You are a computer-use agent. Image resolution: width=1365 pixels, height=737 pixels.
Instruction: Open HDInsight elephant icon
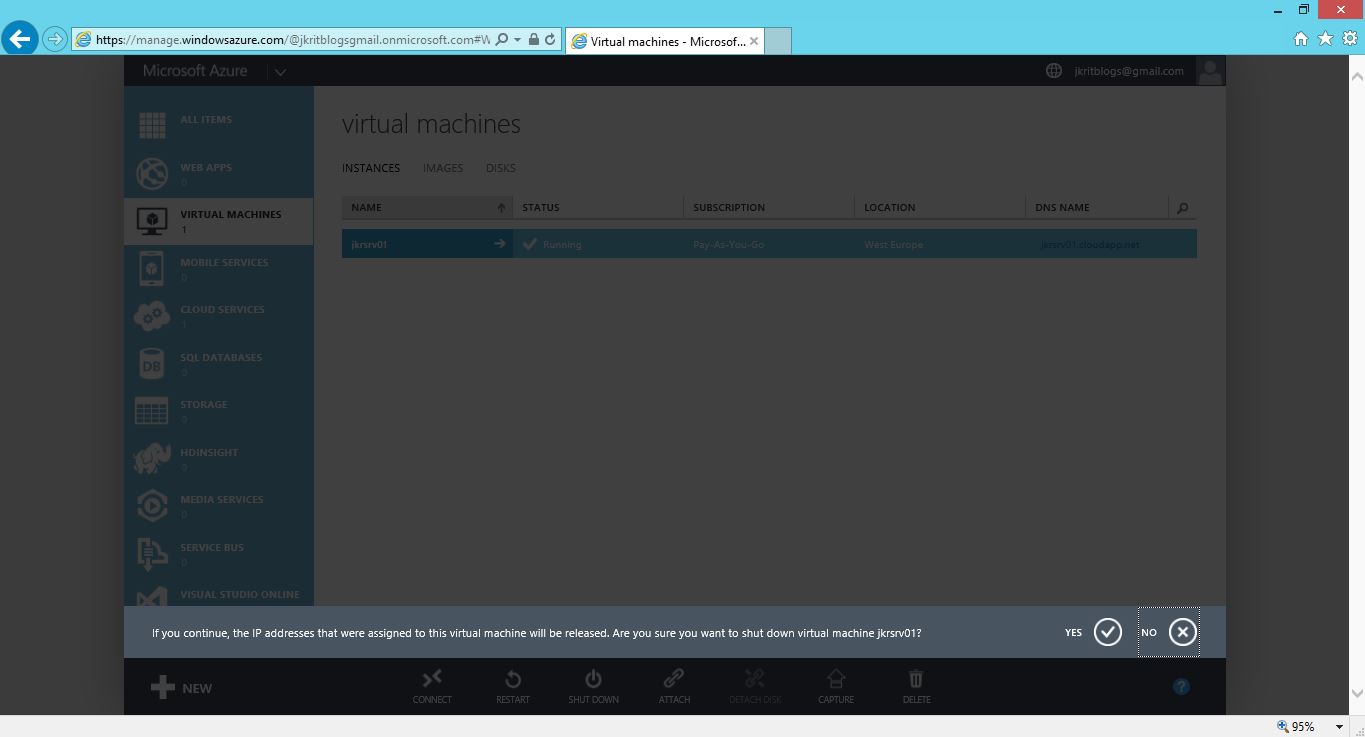pyautogui.click(x=152, y=458)
